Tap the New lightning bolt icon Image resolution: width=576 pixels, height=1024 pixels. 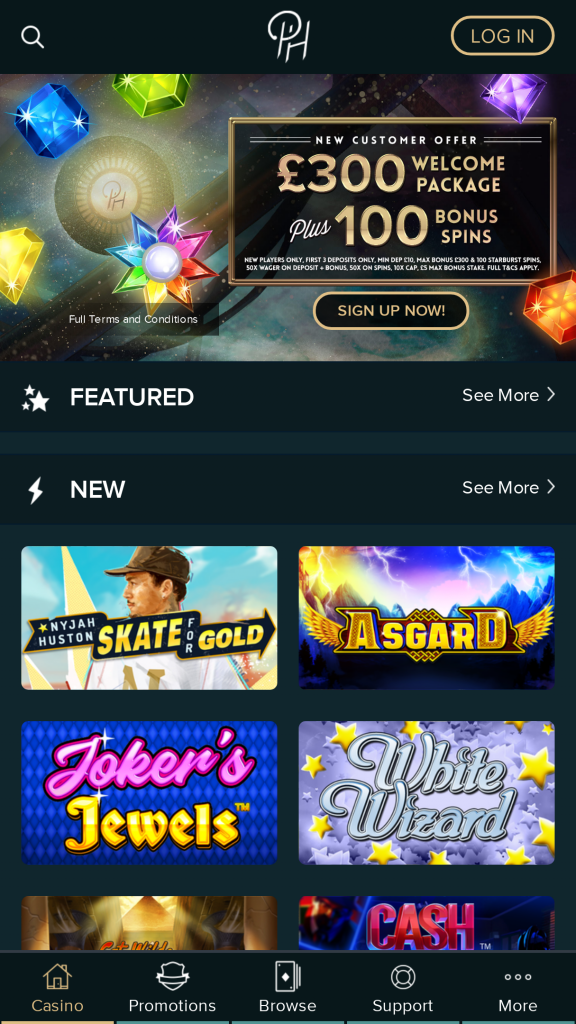pyautogui.click(x=35, y=490)
